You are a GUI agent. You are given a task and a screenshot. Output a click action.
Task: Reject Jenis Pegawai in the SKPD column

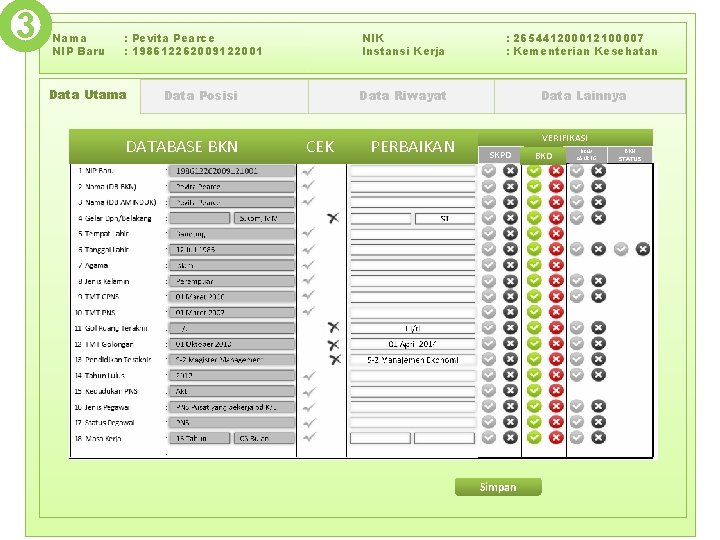(x=510, y=406)
